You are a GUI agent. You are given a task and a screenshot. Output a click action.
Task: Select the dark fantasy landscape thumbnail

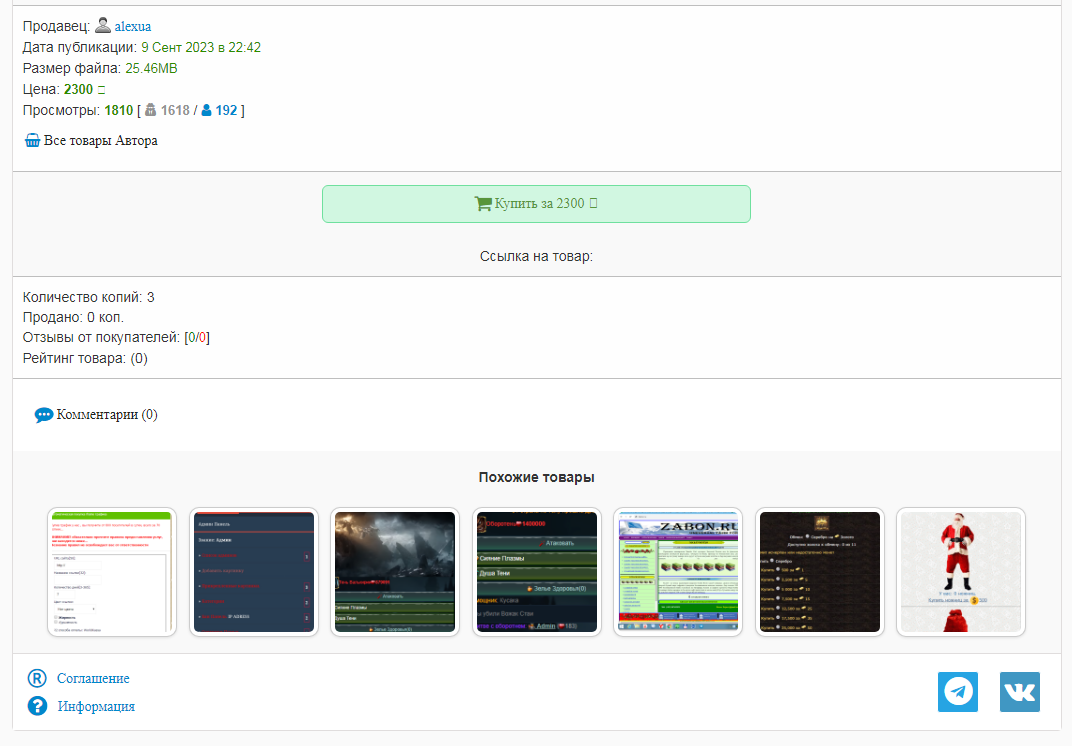(394, 572)
